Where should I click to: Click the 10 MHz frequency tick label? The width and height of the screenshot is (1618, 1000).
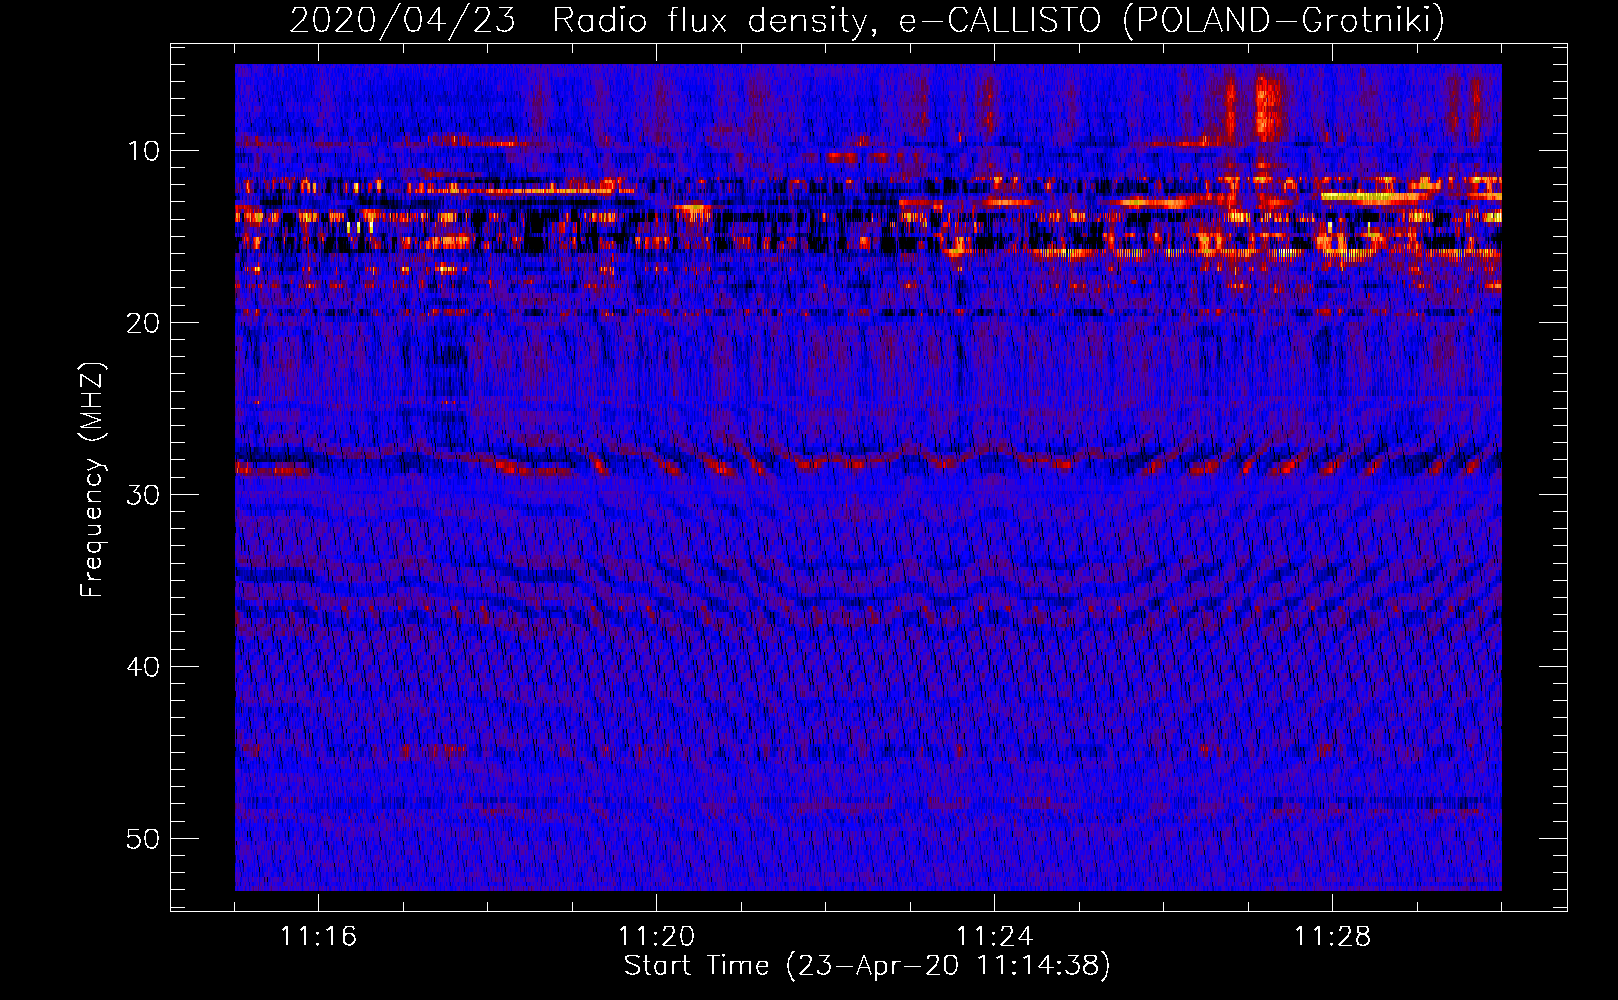click(x=144, y=151)
